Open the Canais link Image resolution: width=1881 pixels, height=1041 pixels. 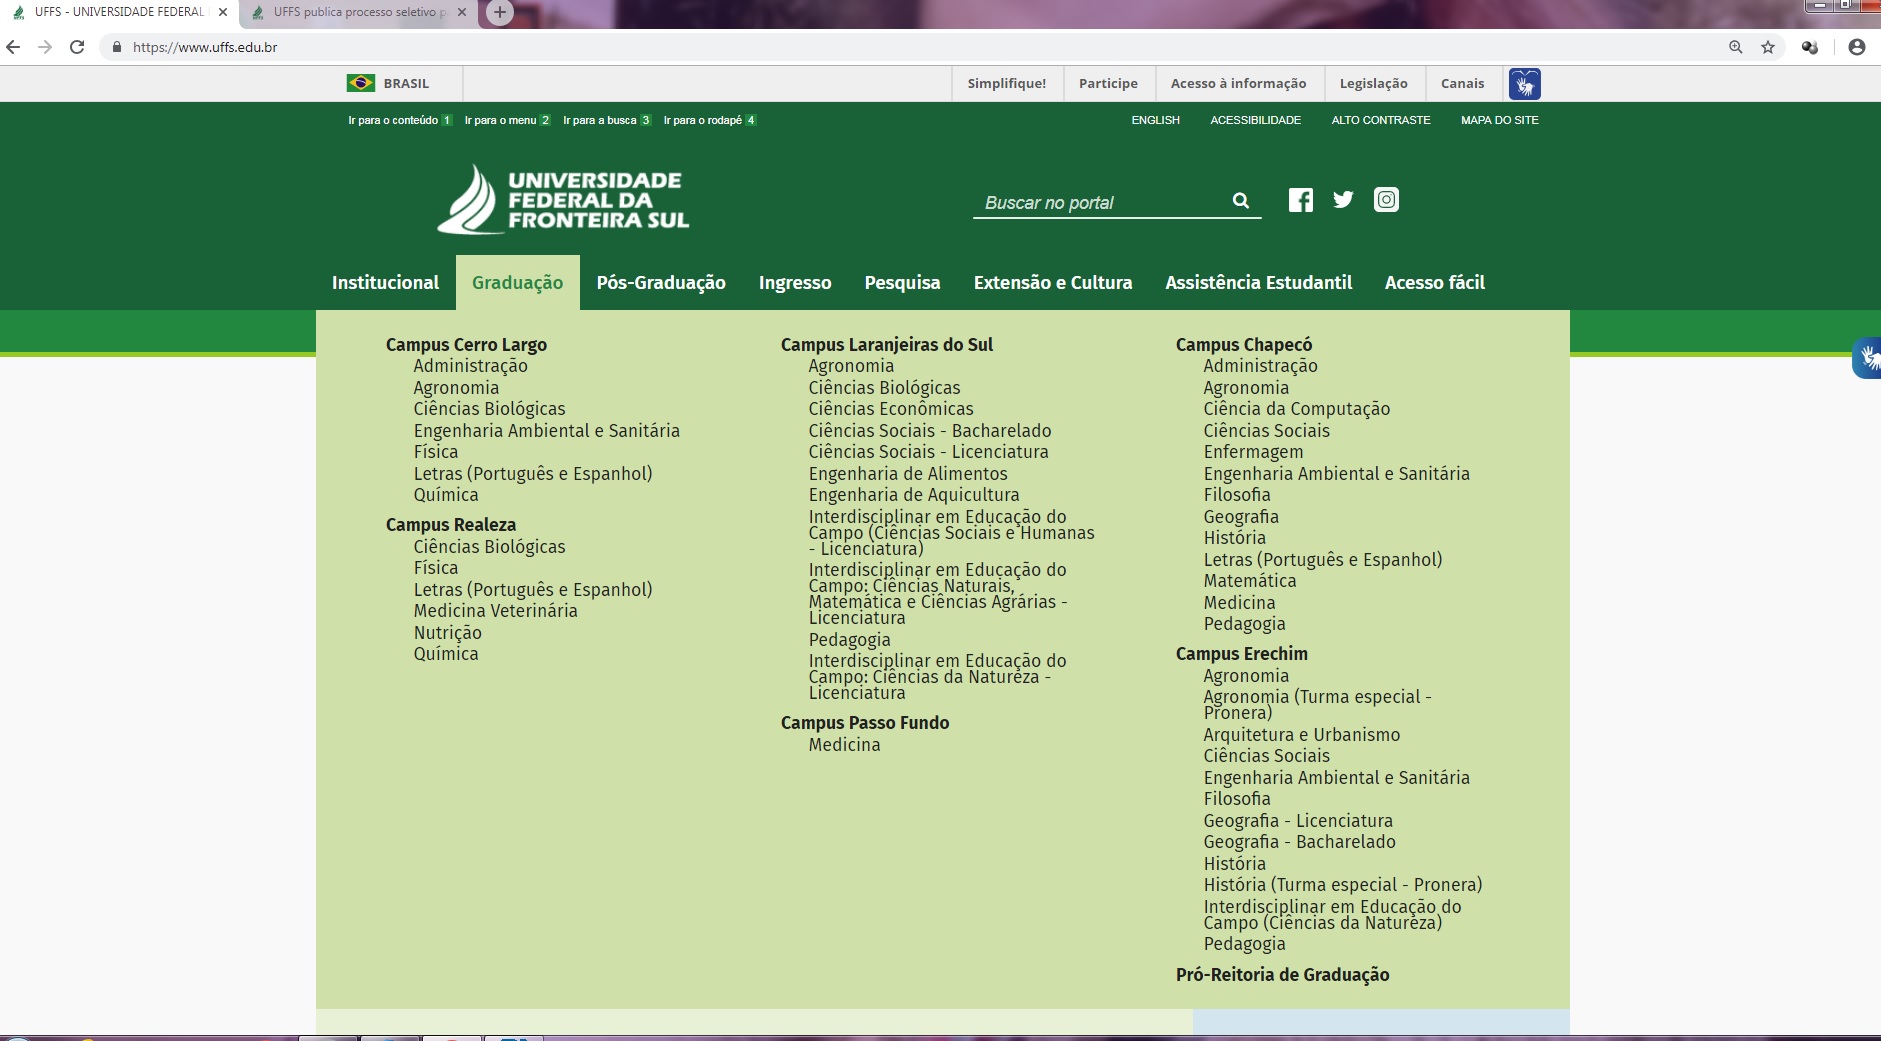point(1462,84)
